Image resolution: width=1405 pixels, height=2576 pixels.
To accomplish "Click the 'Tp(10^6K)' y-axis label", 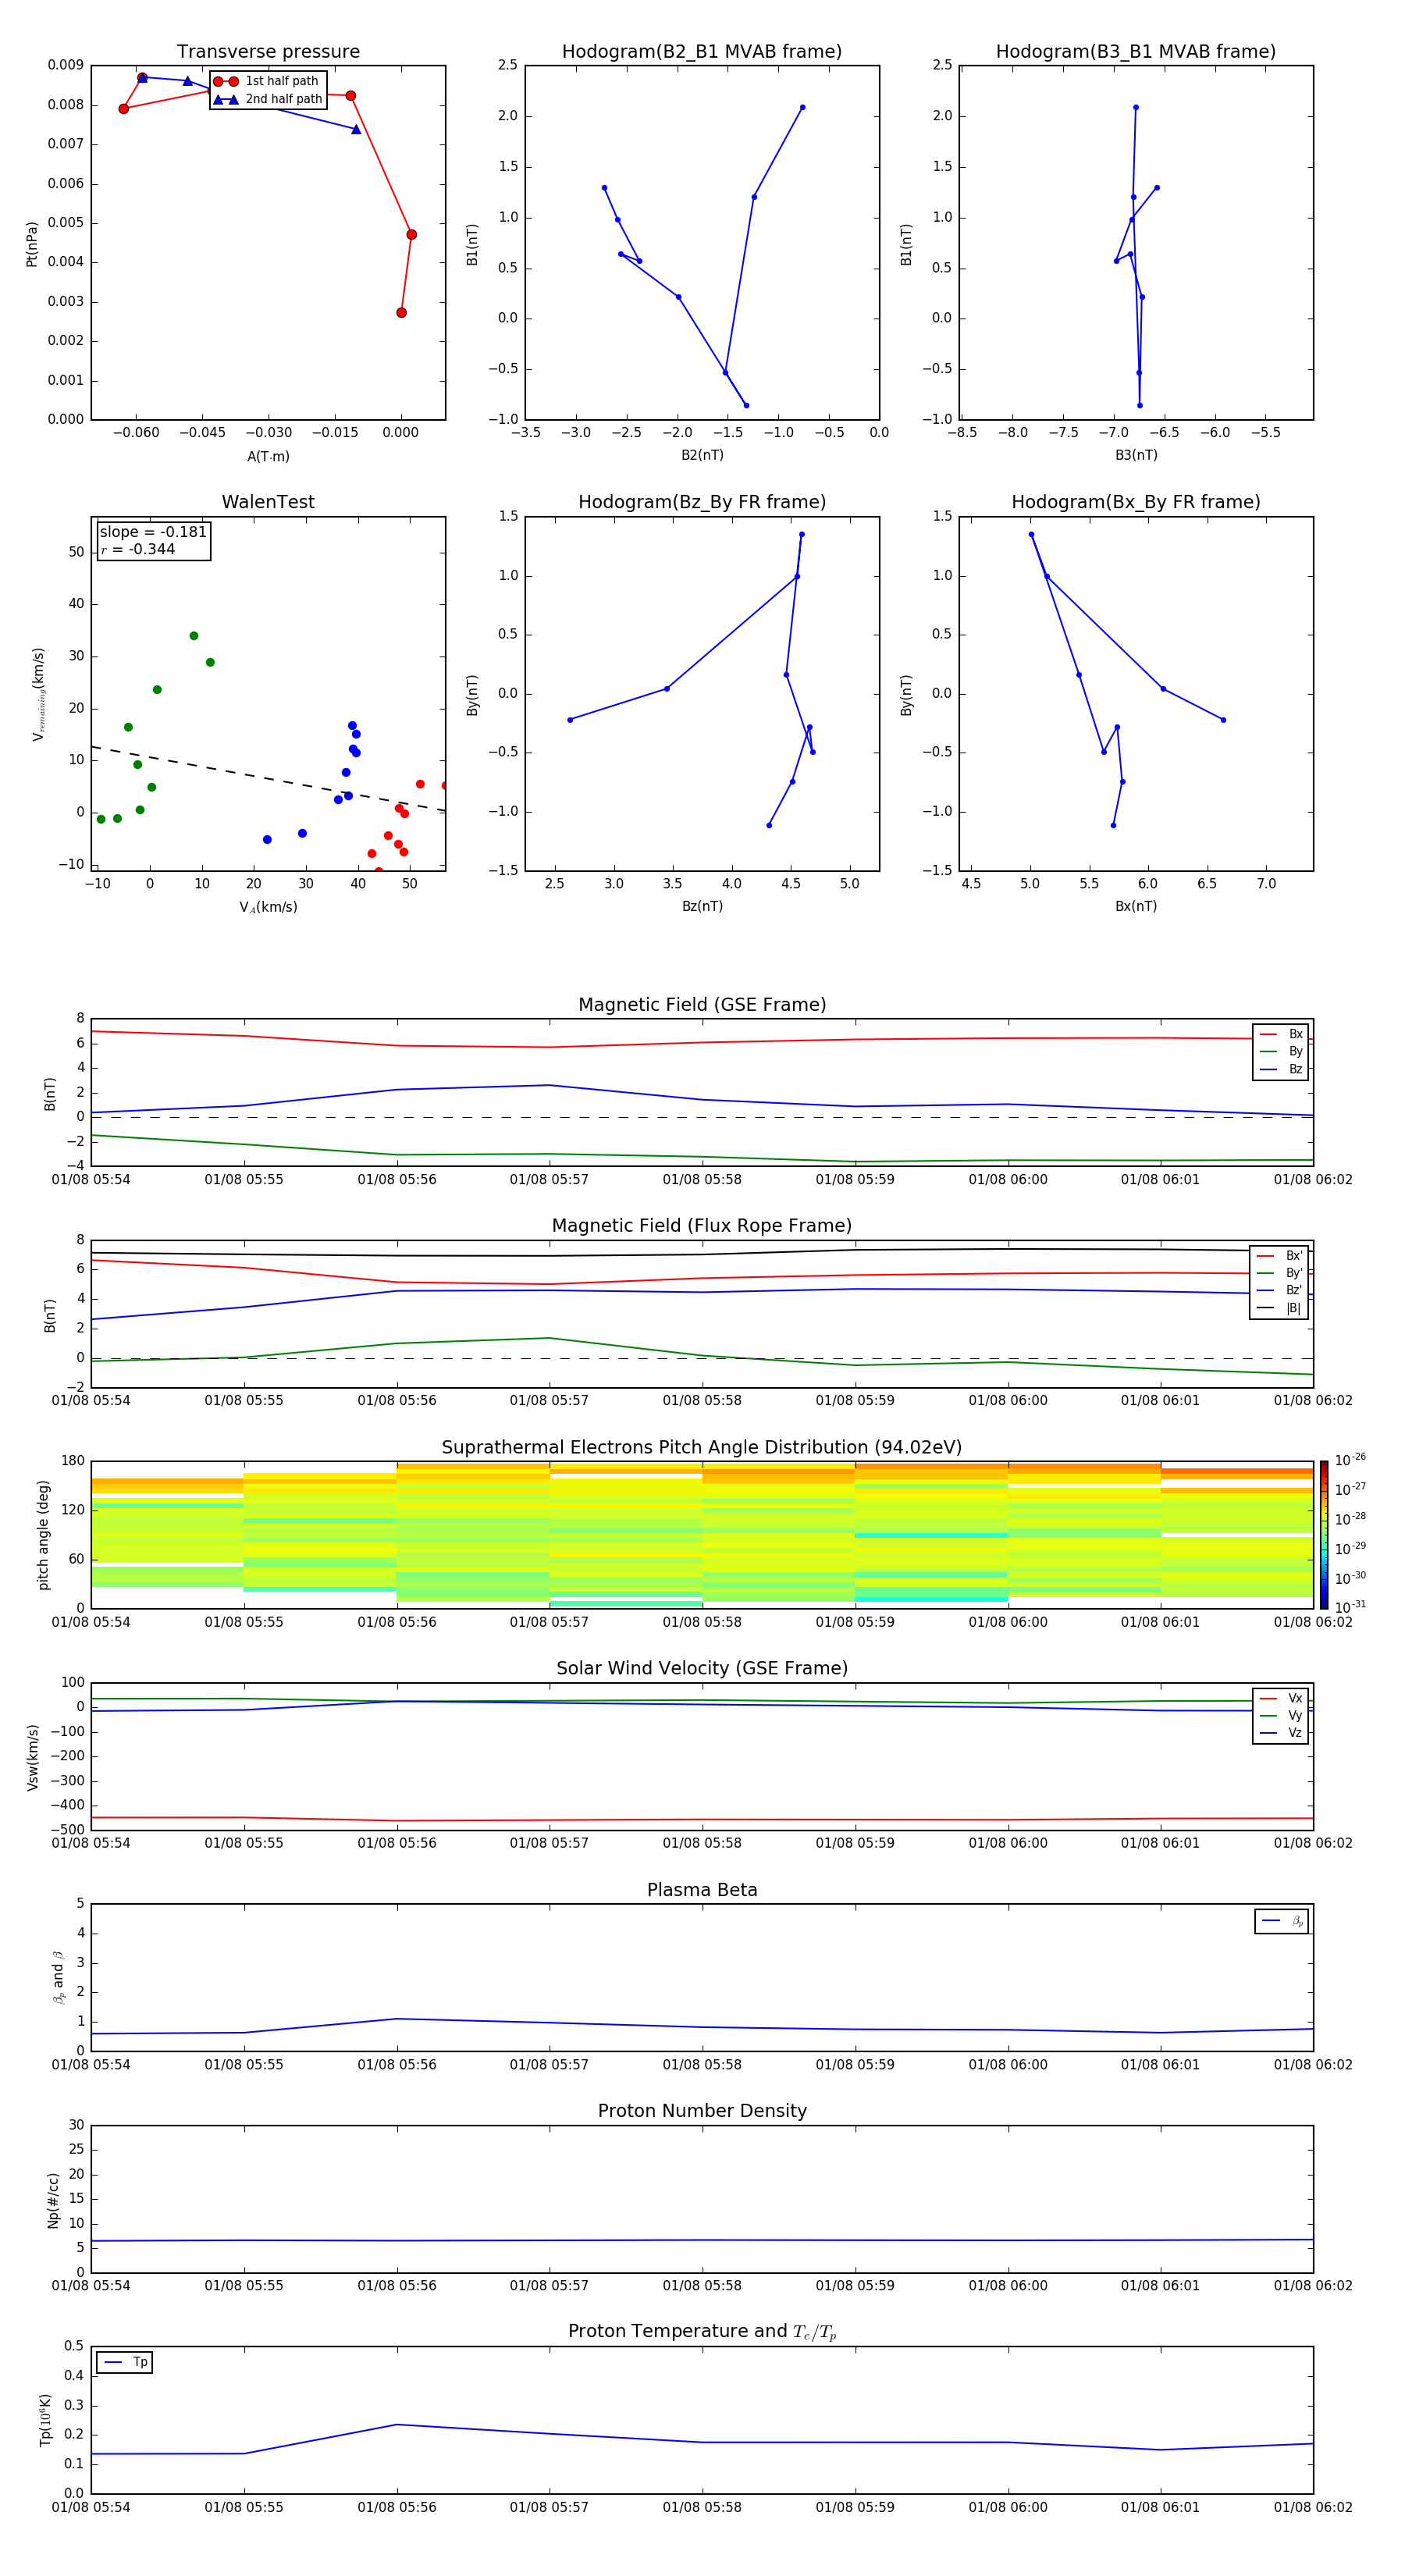I will point(46,2420).
